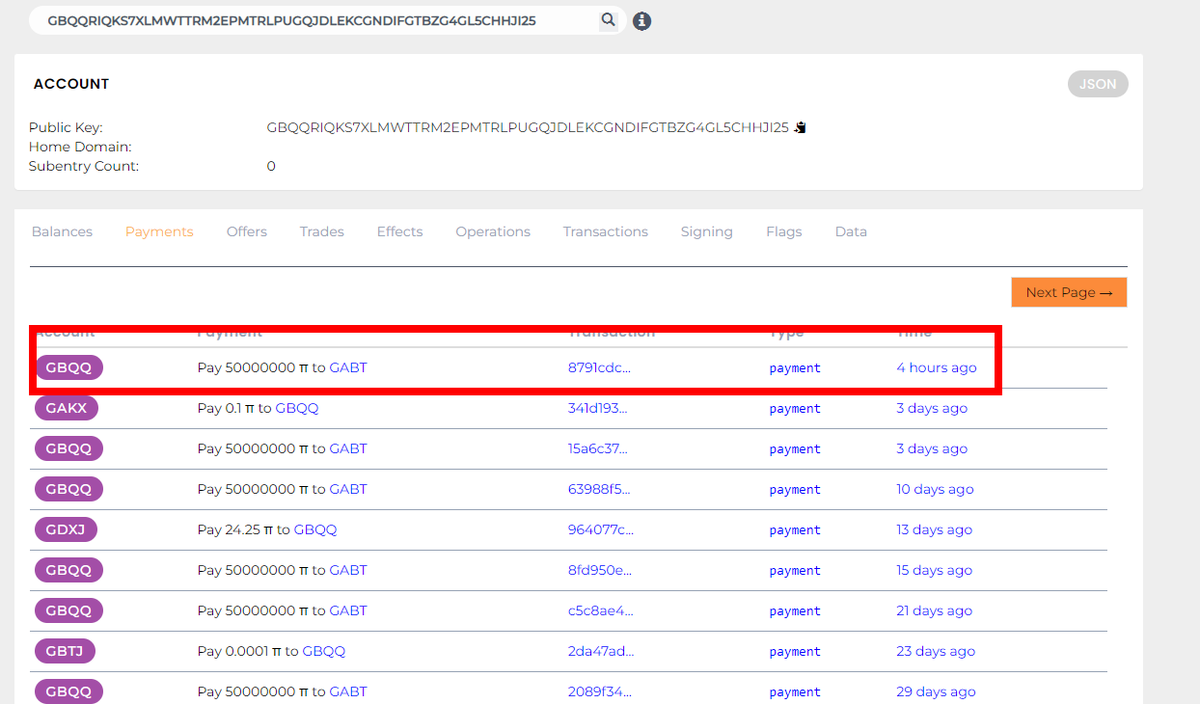Open the Operations tab
The image size is (1200, 704).
pos(493,232)
